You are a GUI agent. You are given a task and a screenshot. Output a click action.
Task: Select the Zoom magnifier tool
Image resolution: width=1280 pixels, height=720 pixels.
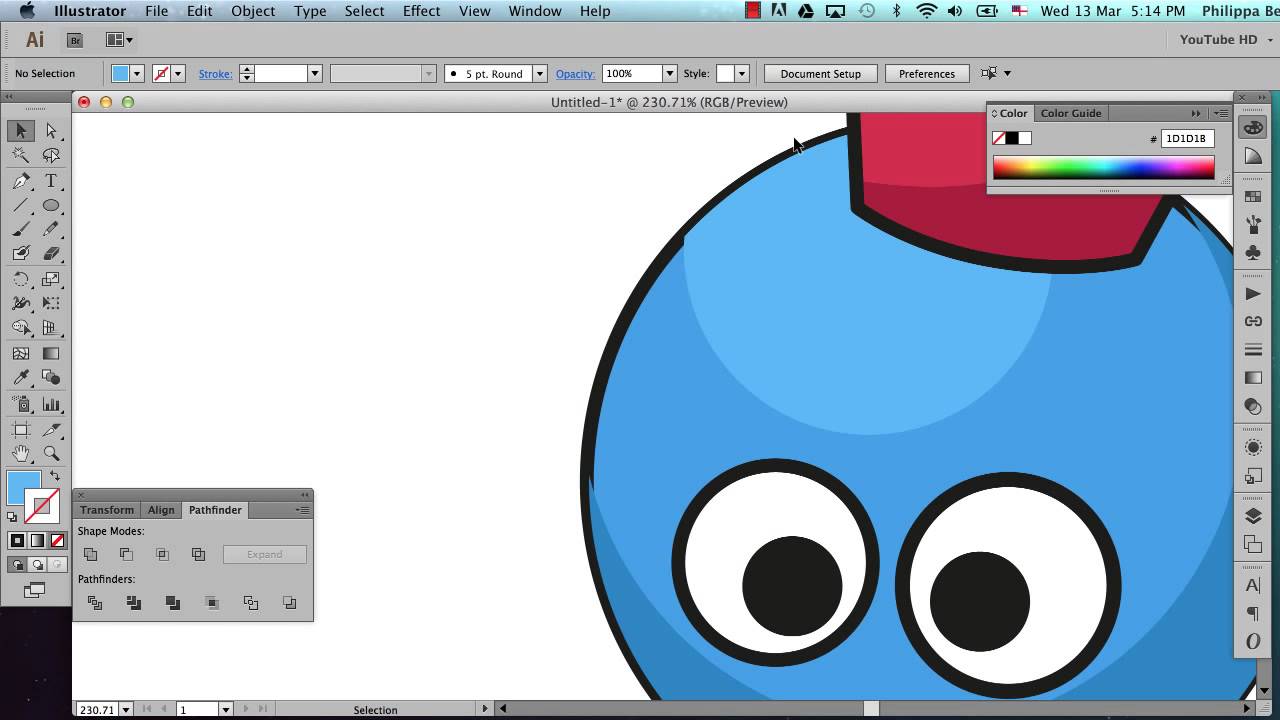pyautogui.click(x=51, y=453)
